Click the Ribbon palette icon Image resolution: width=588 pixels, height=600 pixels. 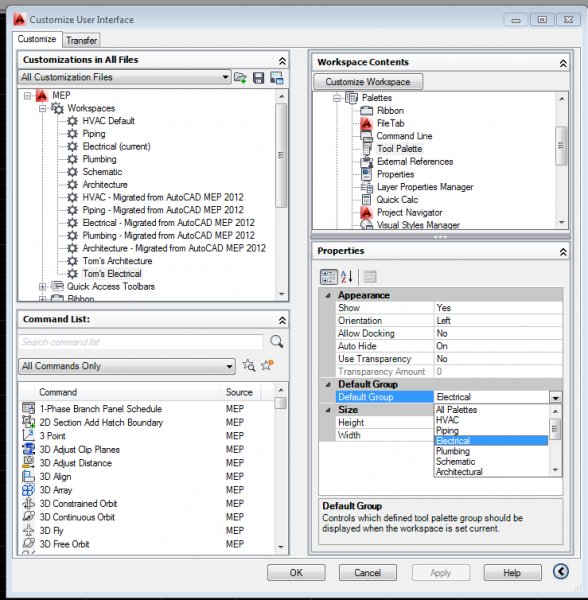point(366,111)
